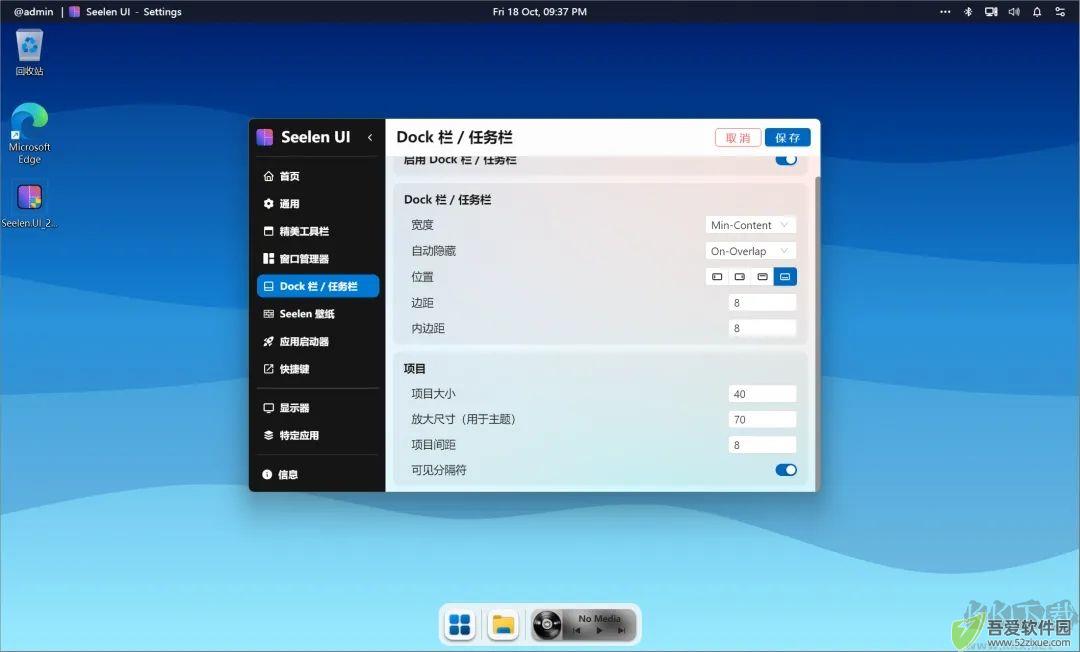The width and height of the screenshot is (1080, 652).
Task: Click the network display icon in top bar
Action: click(991, 12)
